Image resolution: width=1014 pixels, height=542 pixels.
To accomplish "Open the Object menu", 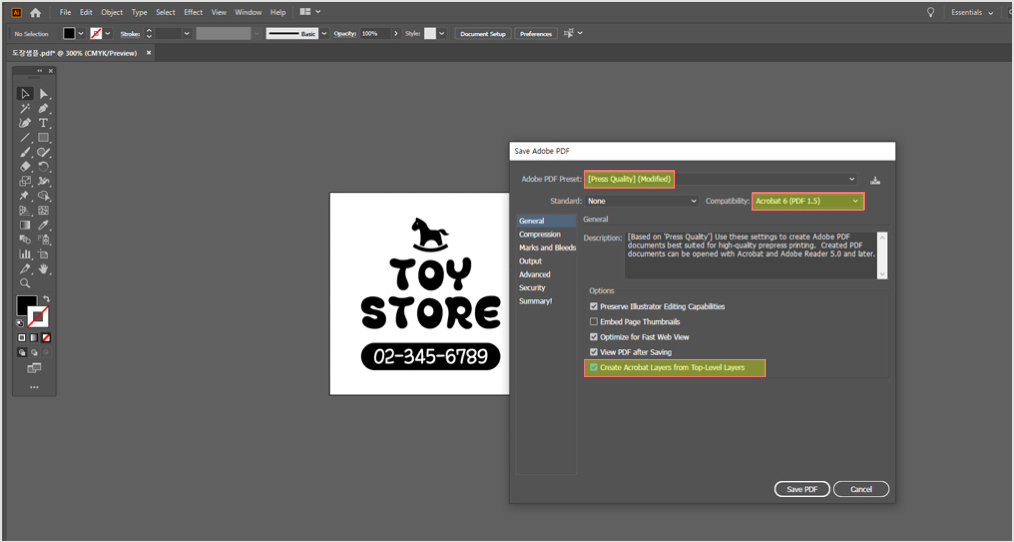I will coord(112,12).
